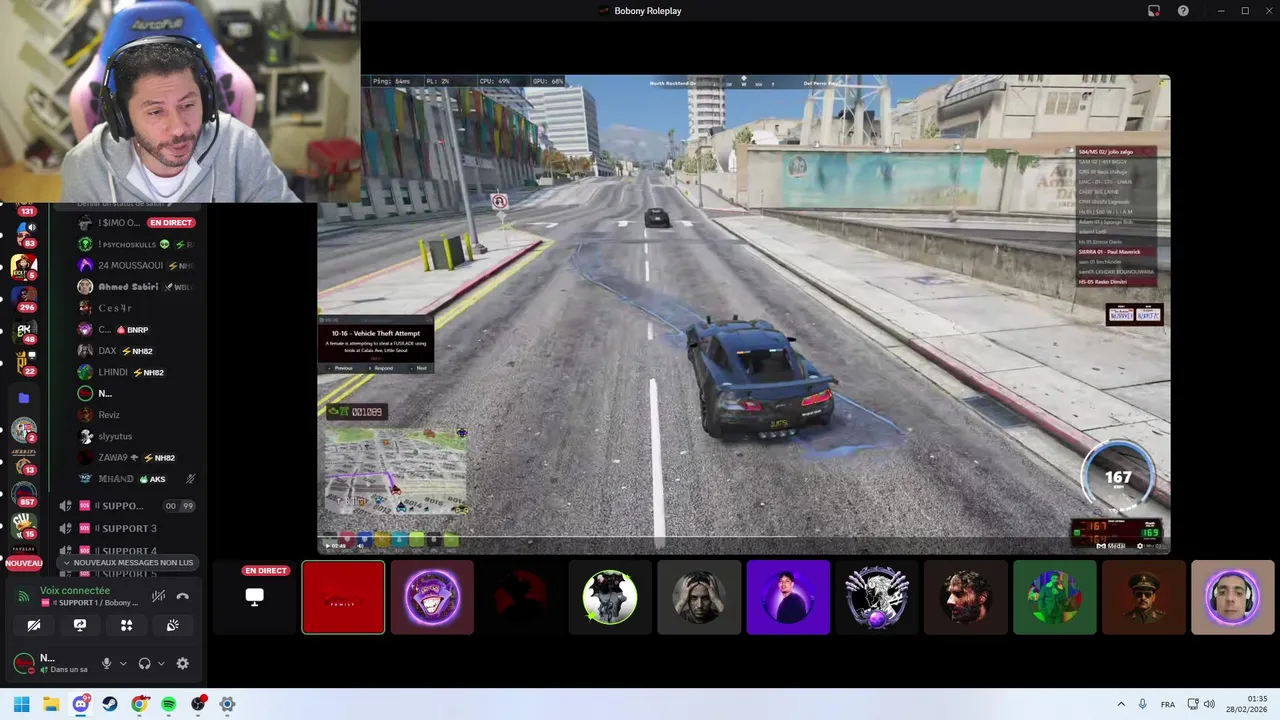The image size is (1280, 720).
Task: Open the Voix connectée connection details
Action: [75, 591]
